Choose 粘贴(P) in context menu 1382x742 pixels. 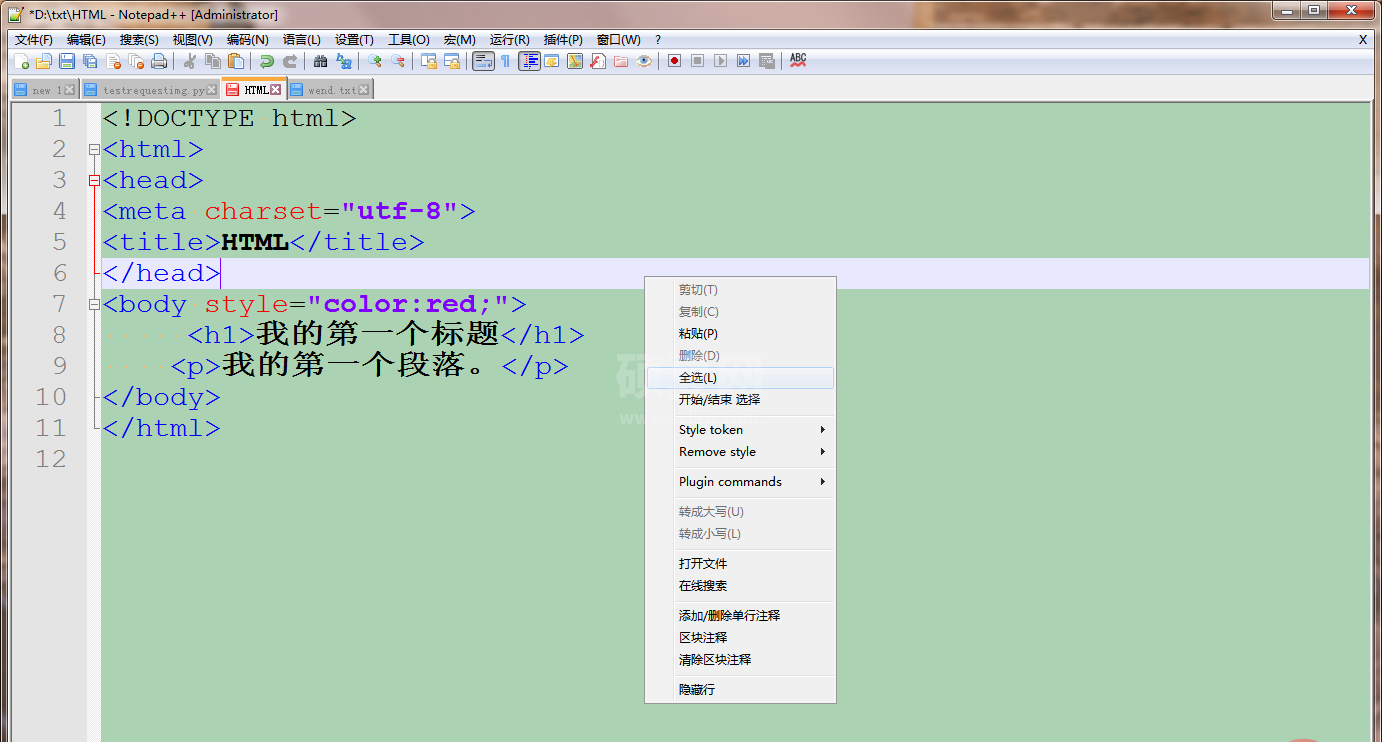tap(740, 334)
